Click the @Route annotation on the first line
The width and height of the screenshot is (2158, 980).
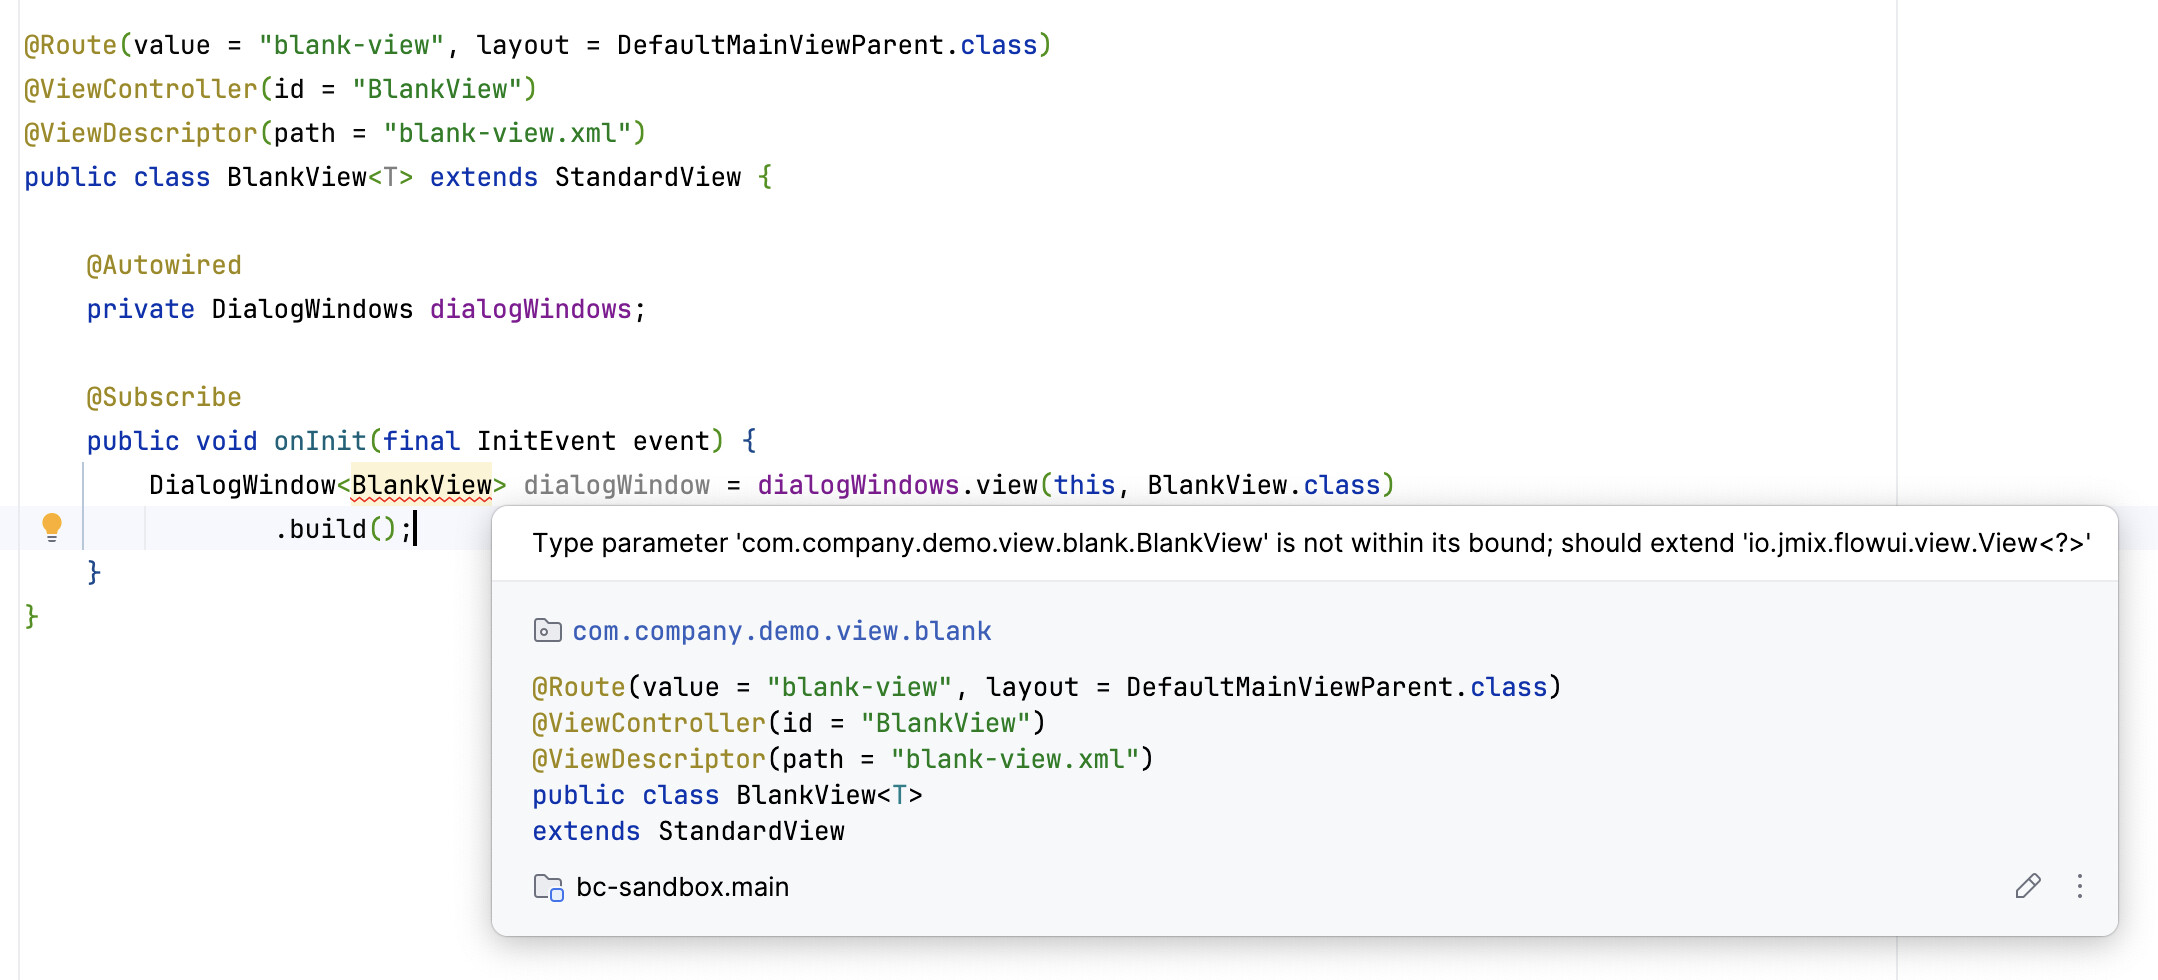tap(71, 45)
